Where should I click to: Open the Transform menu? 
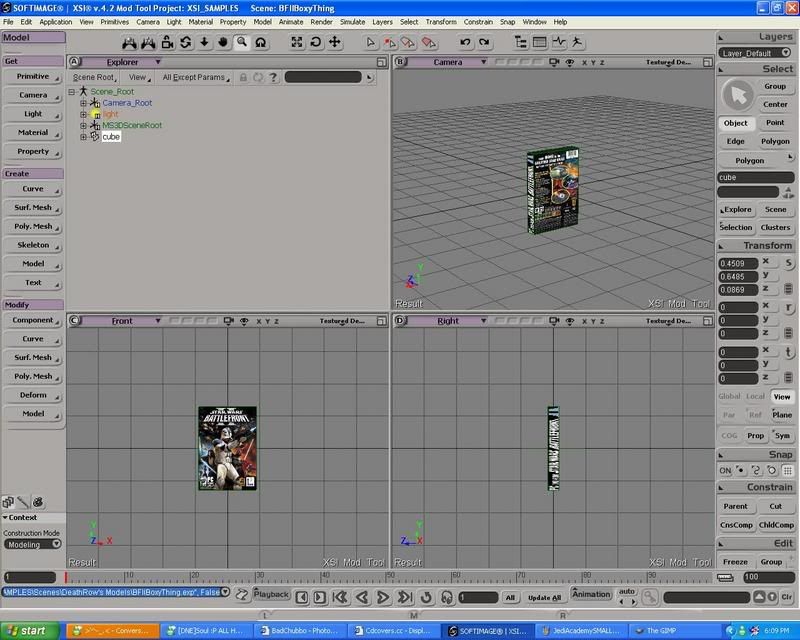pos(441,22)
